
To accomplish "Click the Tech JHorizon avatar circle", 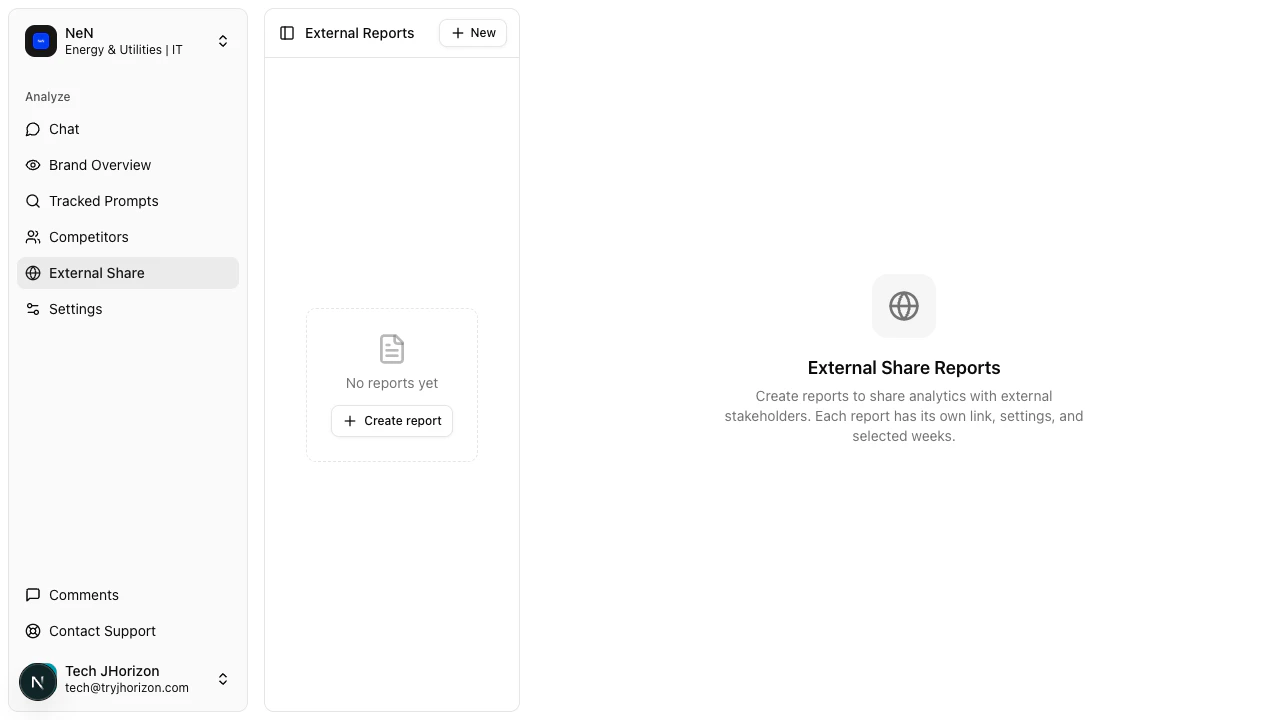I will tap(38, 681).
